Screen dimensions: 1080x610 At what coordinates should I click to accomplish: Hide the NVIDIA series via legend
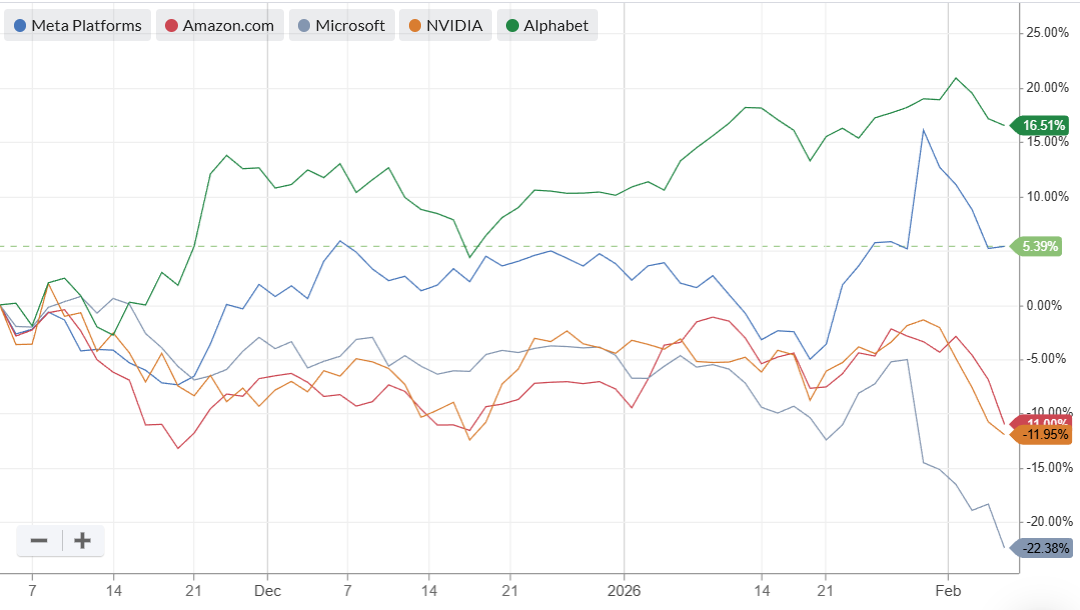[x=446, y=25]
